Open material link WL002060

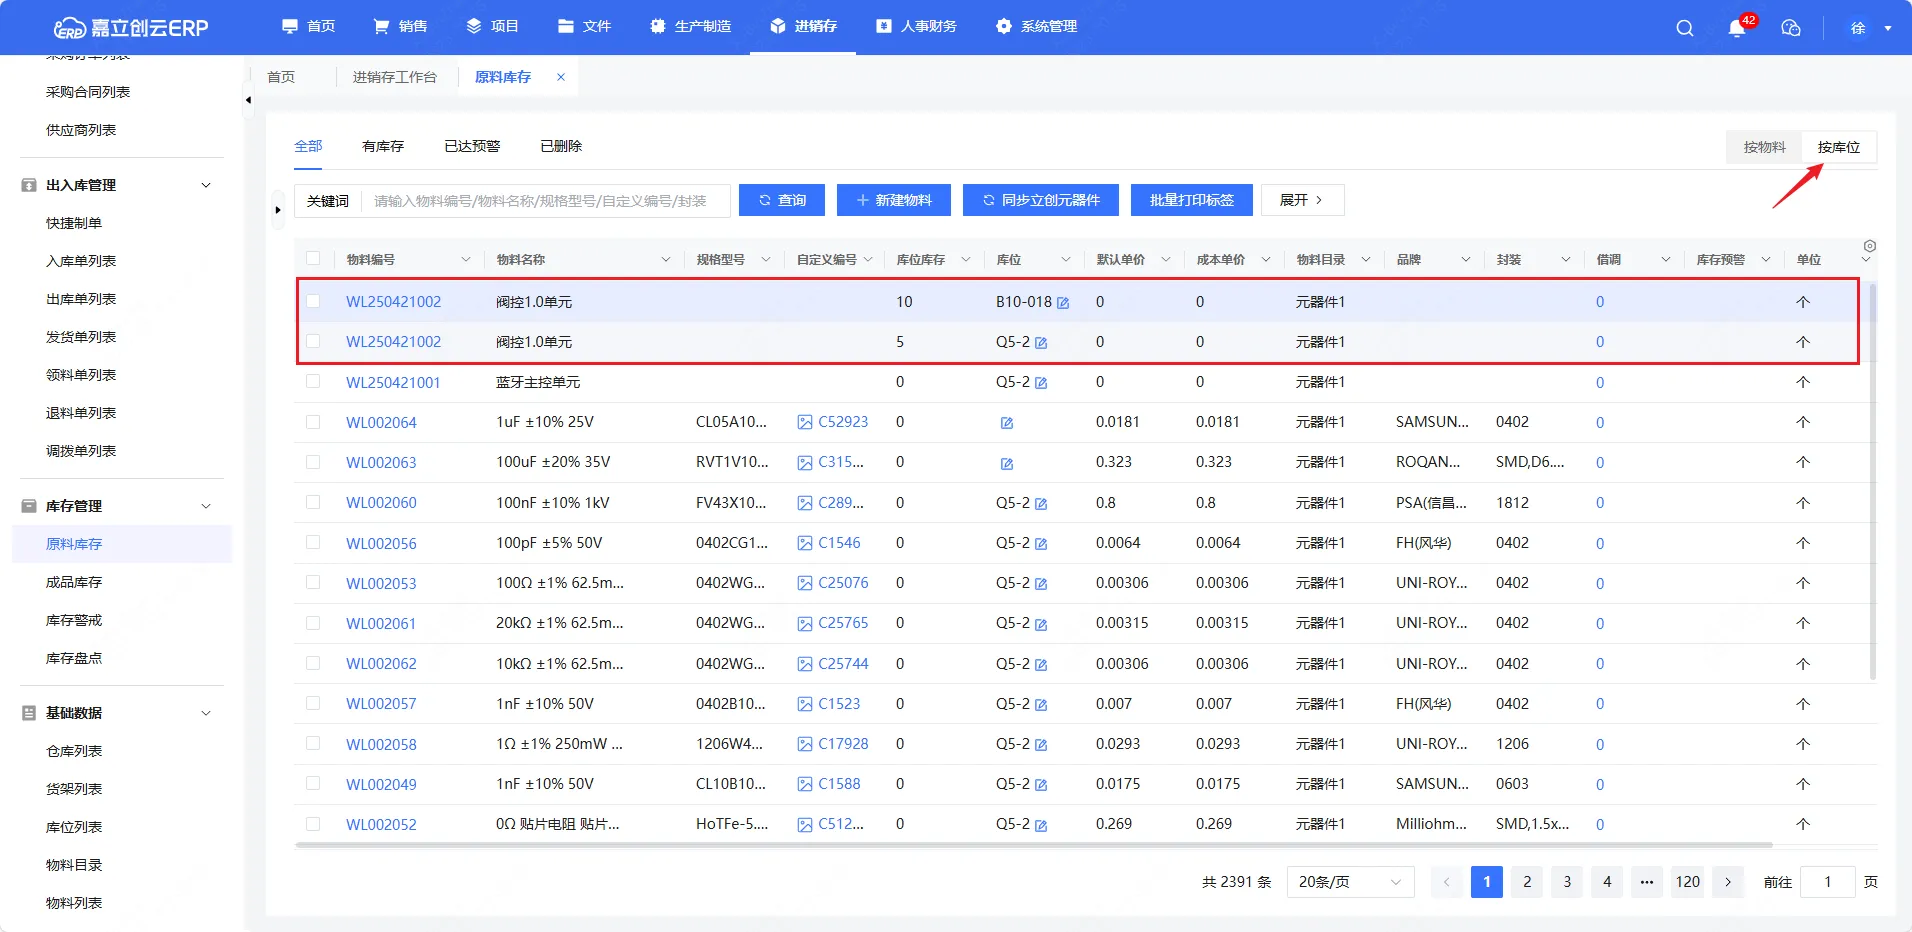(381, 503)
